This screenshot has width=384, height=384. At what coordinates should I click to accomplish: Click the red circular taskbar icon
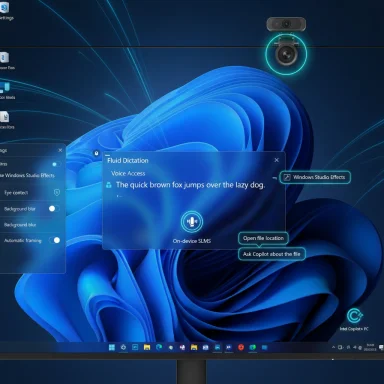[x=241, y=347]
